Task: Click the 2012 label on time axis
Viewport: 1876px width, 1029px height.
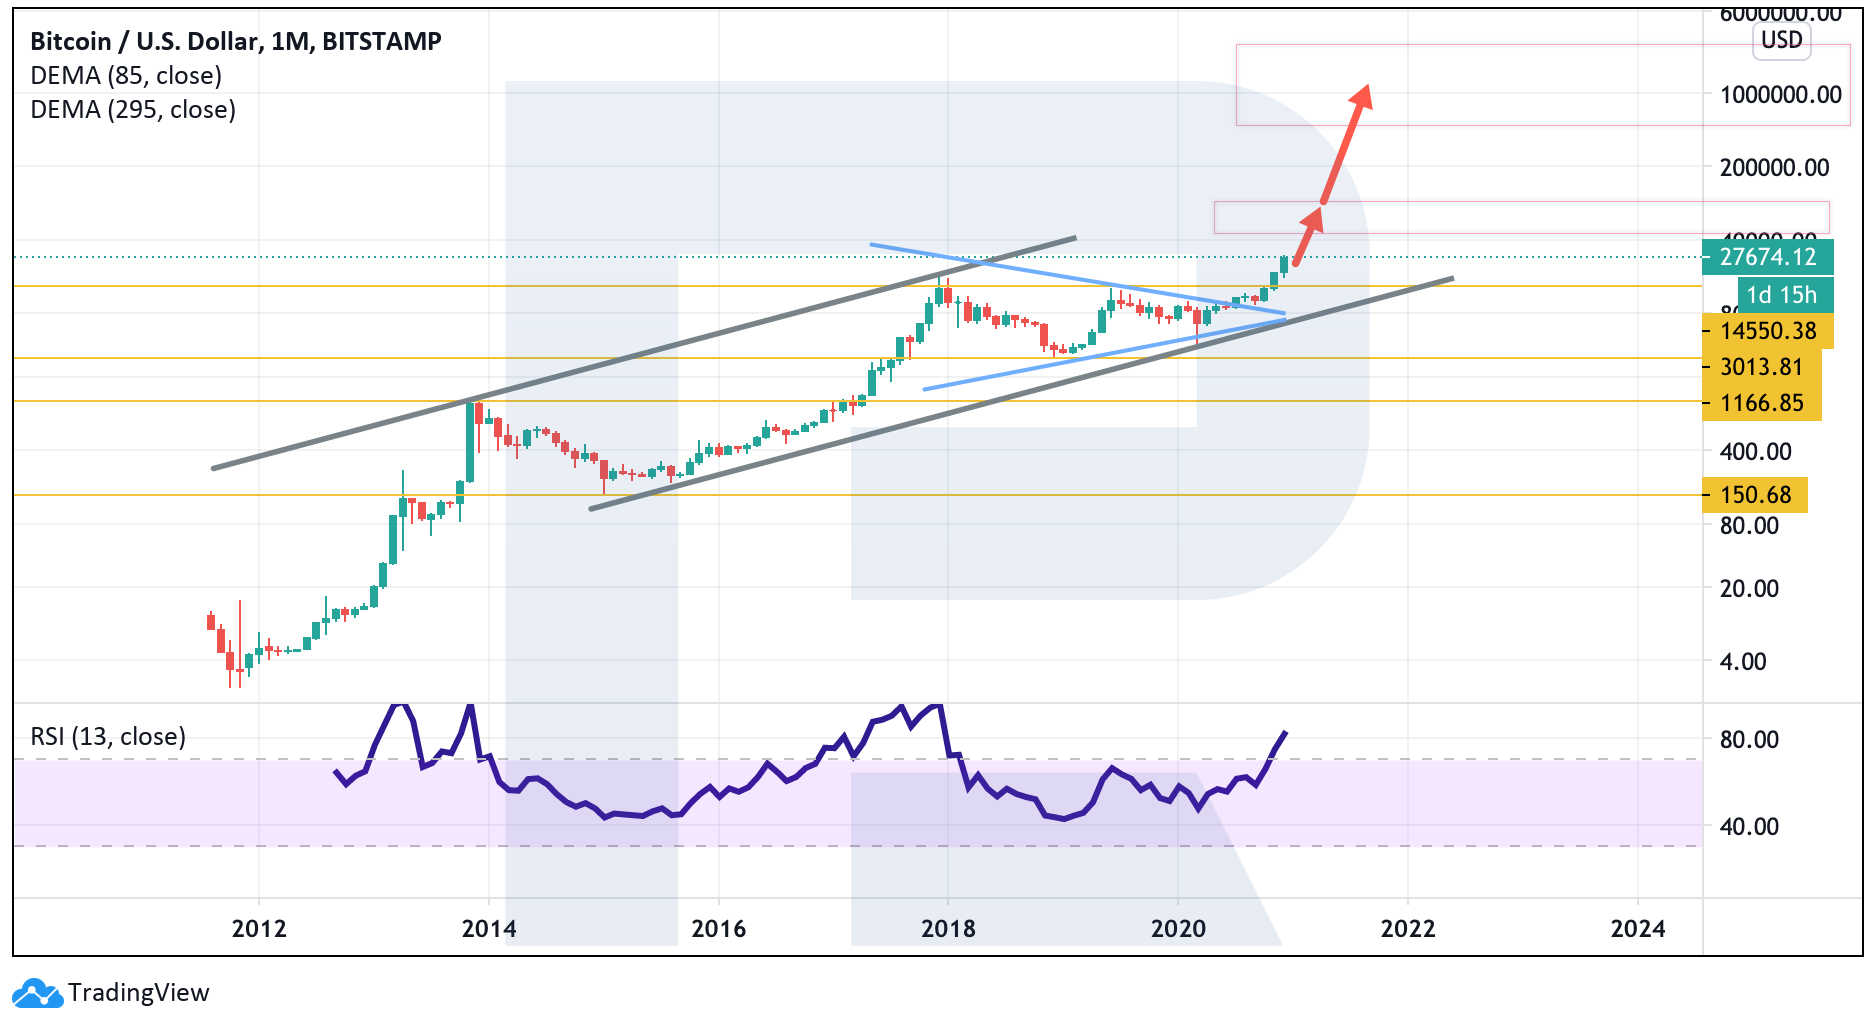Action: pyautogui.click(x=259, y=929)
